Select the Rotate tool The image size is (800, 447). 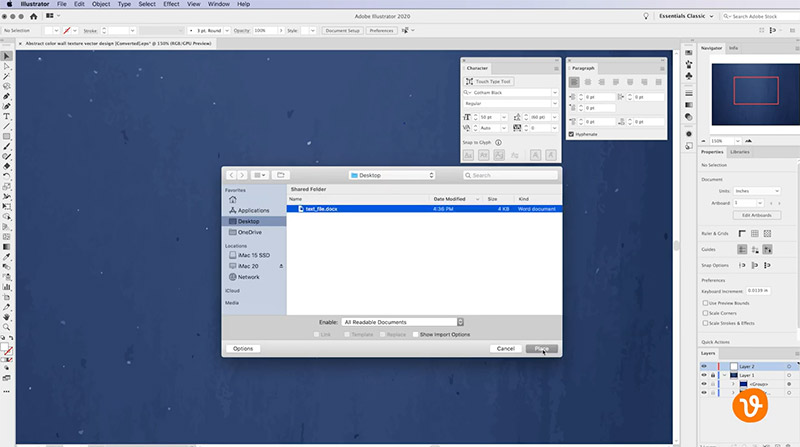tap(7, 177)
